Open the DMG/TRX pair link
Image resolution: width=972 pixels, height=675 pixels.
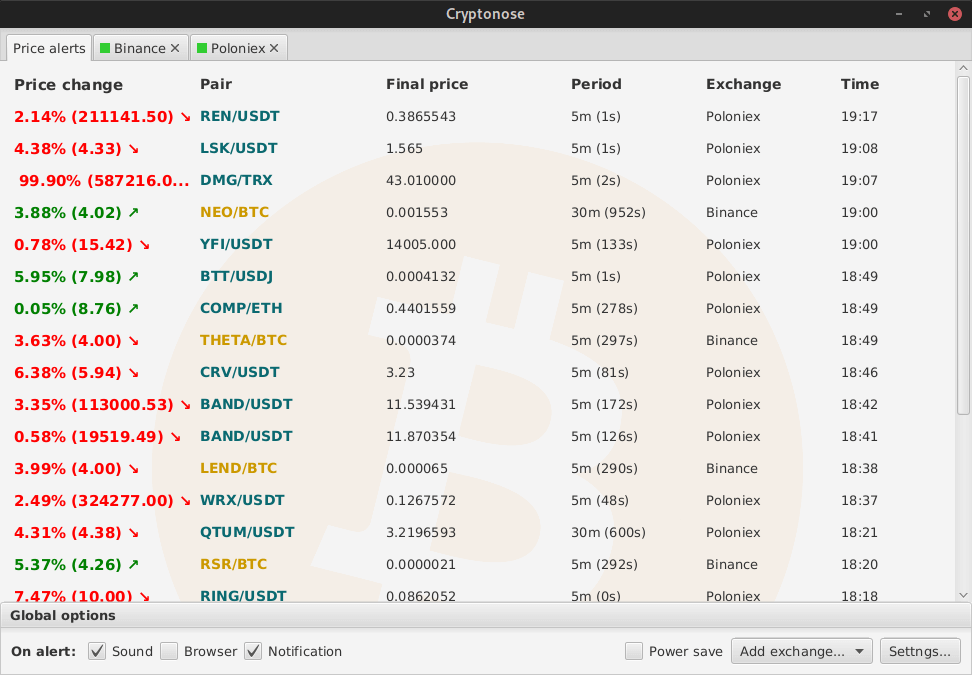pos(236,180)
